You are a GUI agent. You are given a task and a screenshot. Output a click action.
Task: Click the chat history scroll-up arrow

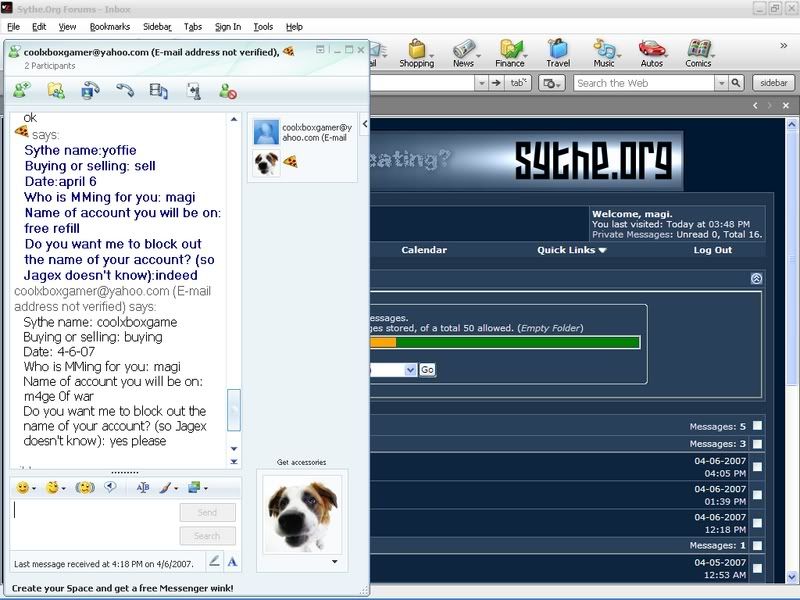click(x=234, y=119)
